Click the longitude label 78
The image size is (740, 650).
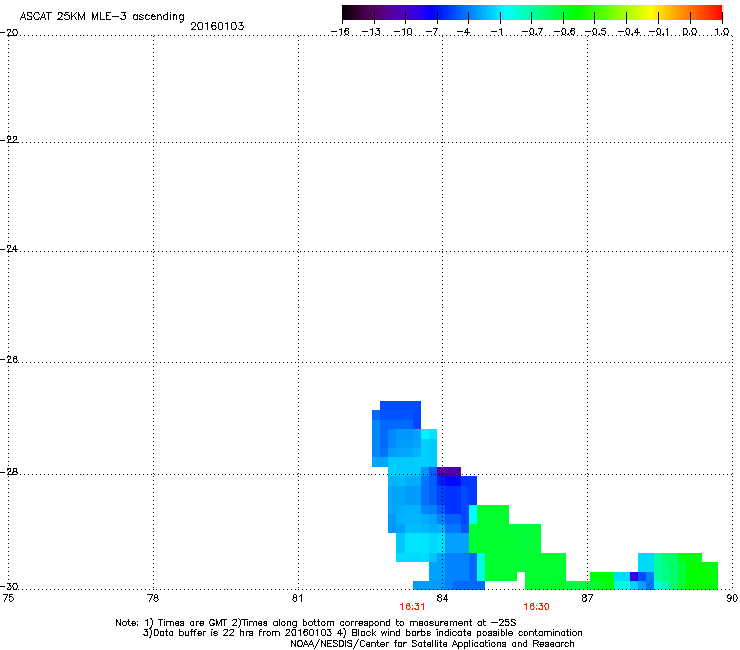pyautogui.click(x=153, y=598)
